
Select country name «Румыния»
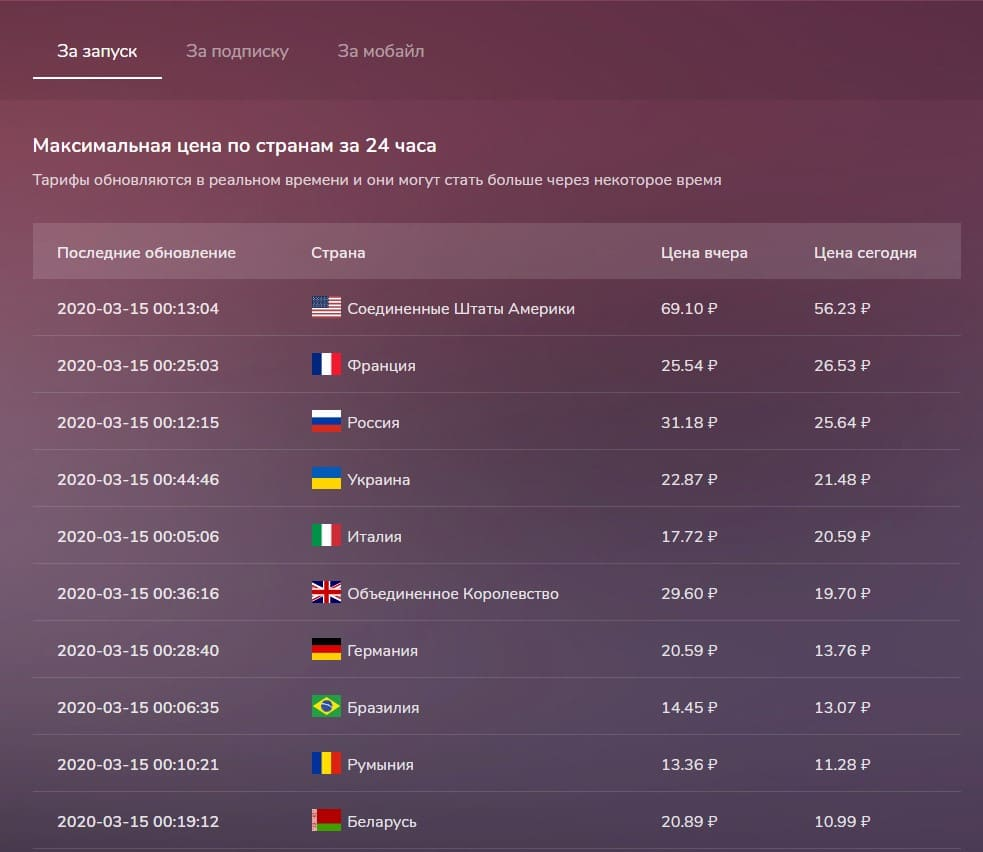pos(381,765)
